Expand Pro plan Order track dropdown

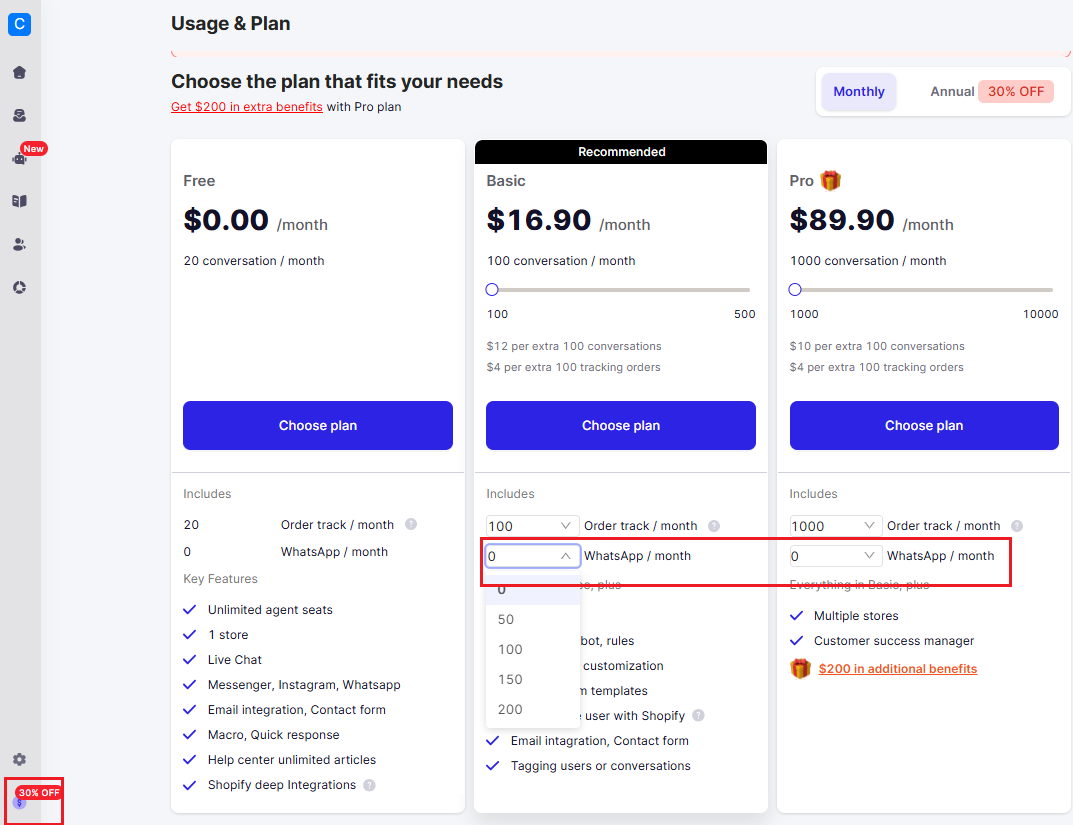[836, 526]
